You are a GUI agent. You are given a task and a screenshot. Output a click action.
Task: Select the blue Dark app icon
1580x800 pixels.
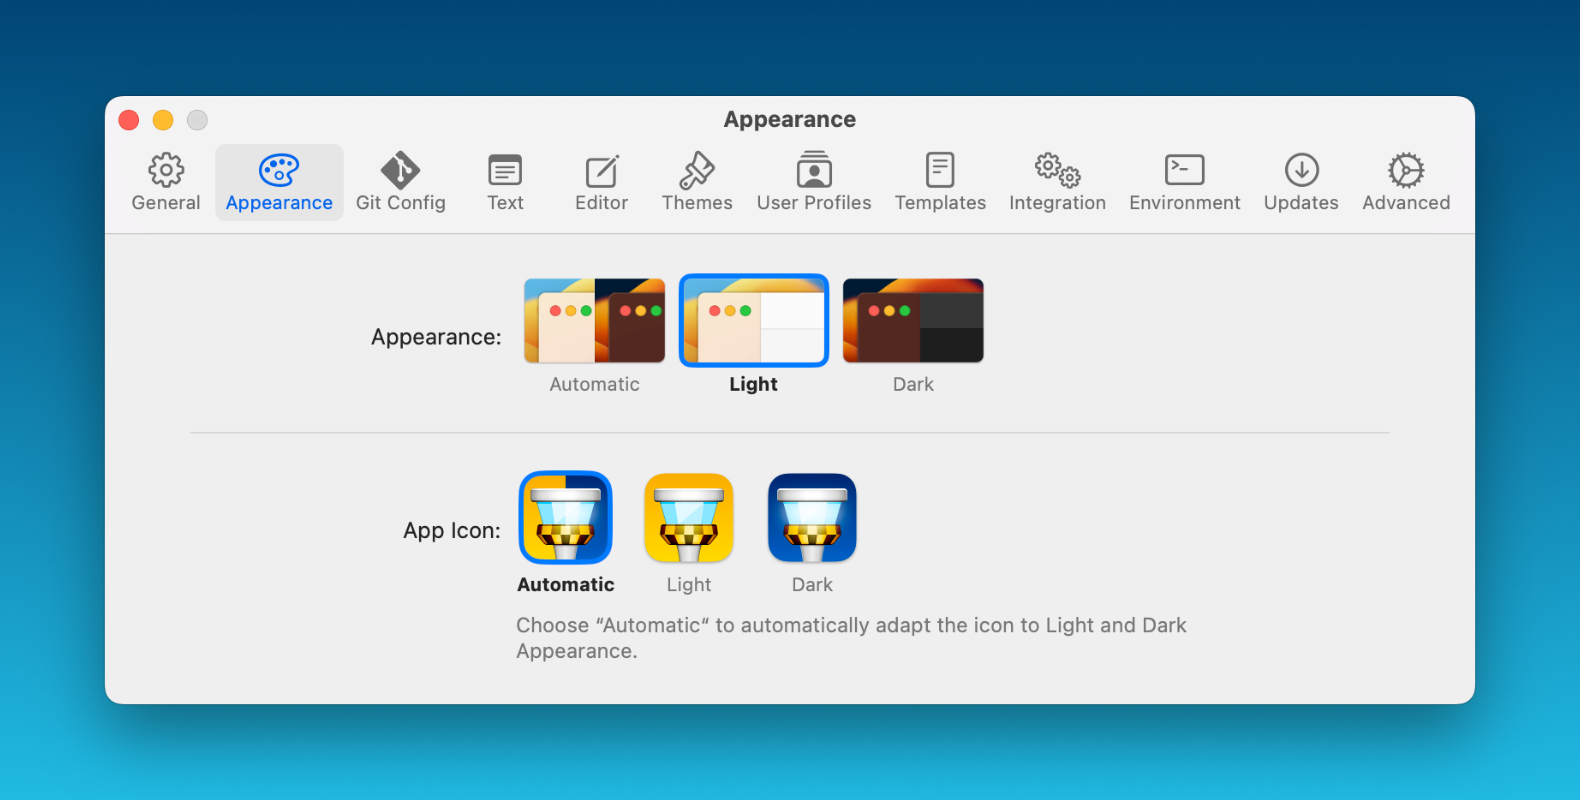pyautogui.click(x=812, y=518)
